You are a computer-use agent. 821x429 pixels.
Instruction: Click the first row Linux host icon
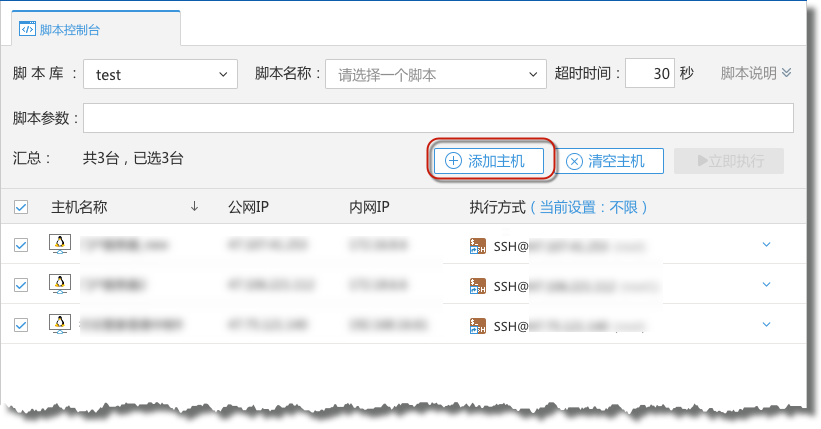coord(60,244)
